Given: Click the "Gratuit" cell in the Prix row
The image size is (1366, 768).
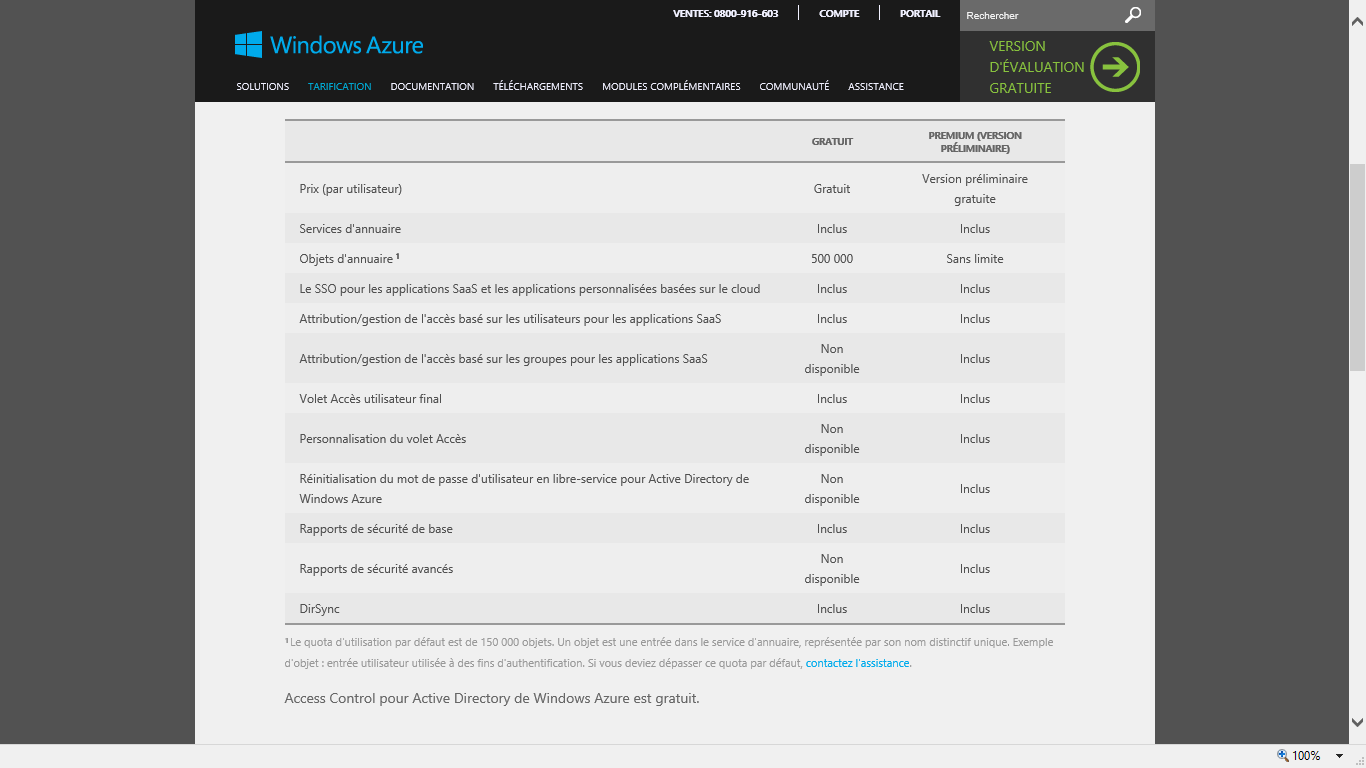Looking at the screenshot, I should coord(832,189).
